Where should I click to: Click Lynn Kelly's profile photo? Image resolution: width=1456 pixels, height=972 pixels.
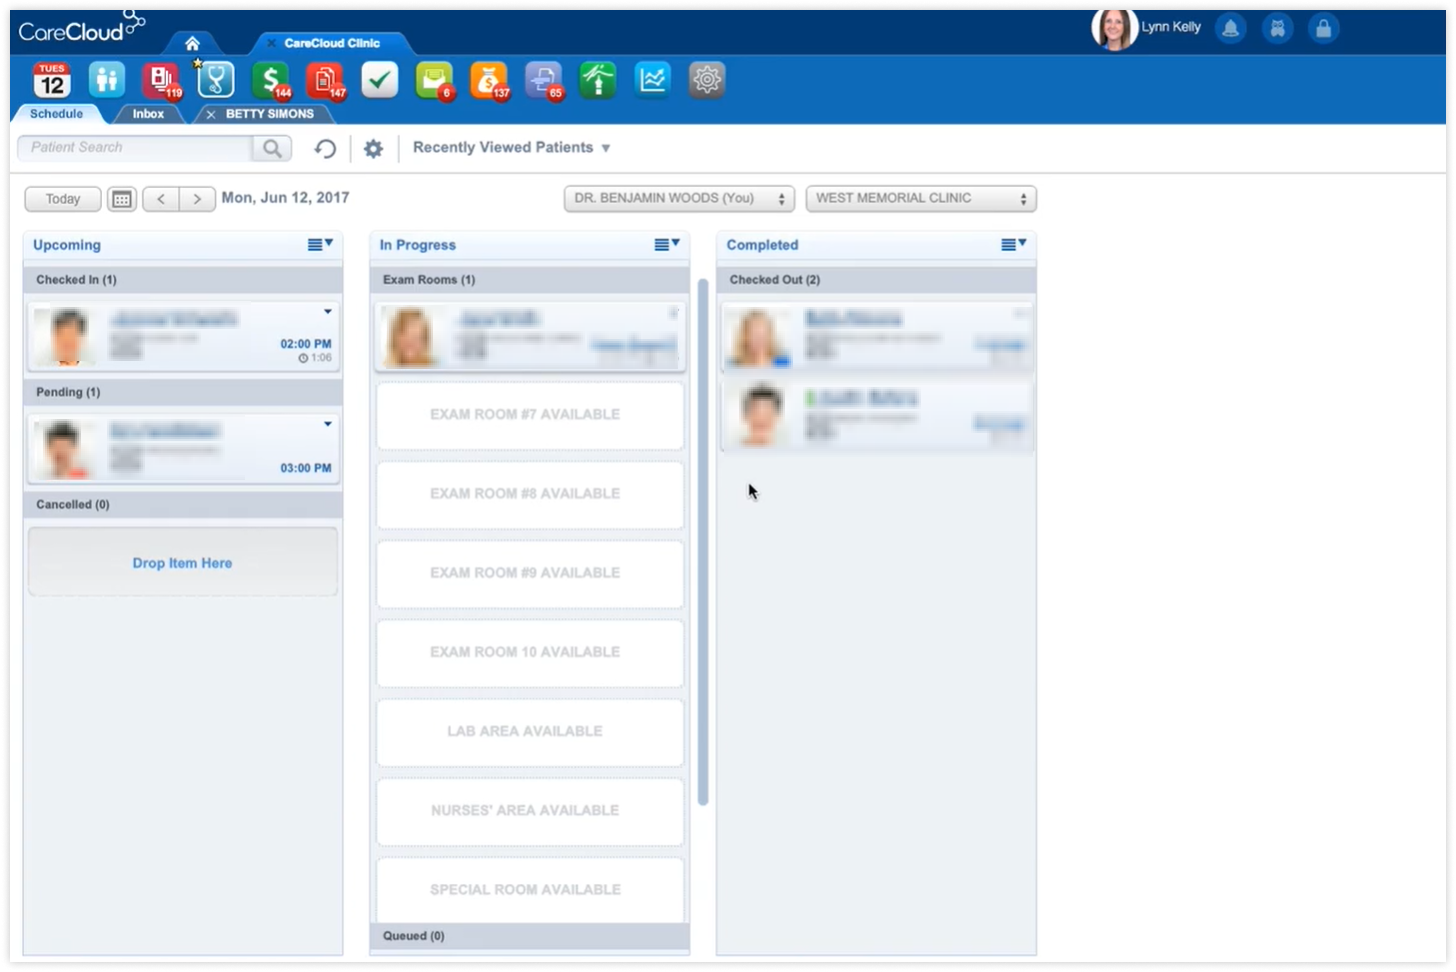pos(1113,29)
